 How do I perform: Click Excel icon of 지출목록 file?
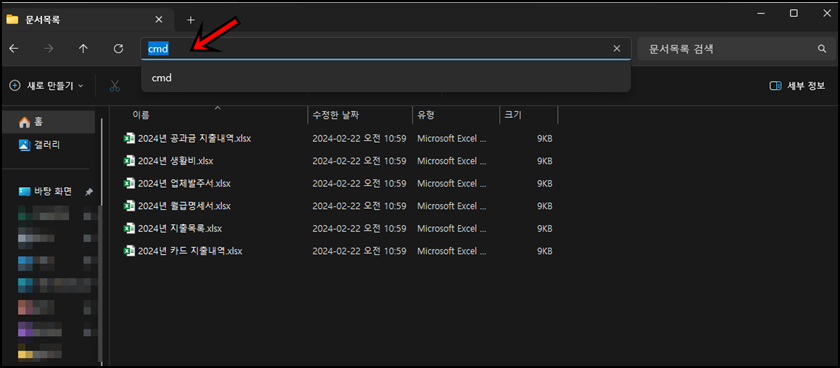tap(129, 228)
